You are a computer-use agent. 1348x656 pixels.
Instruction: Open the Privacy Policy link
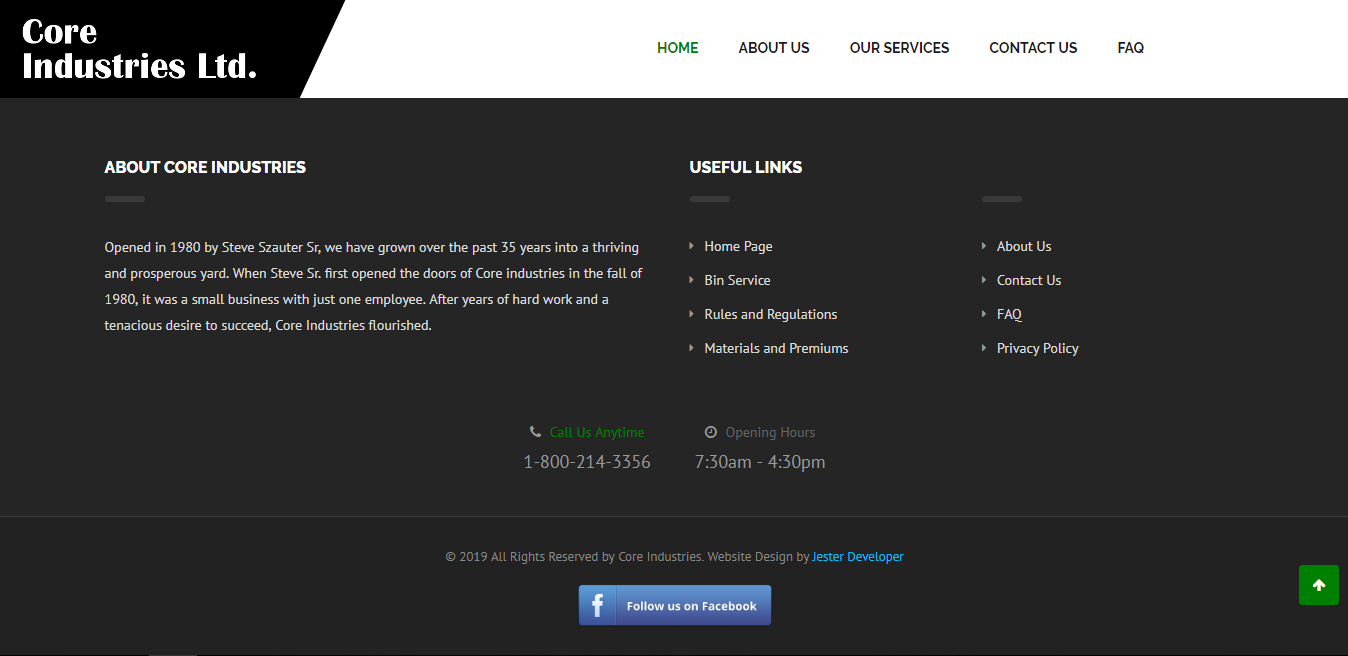point(1037,348)
